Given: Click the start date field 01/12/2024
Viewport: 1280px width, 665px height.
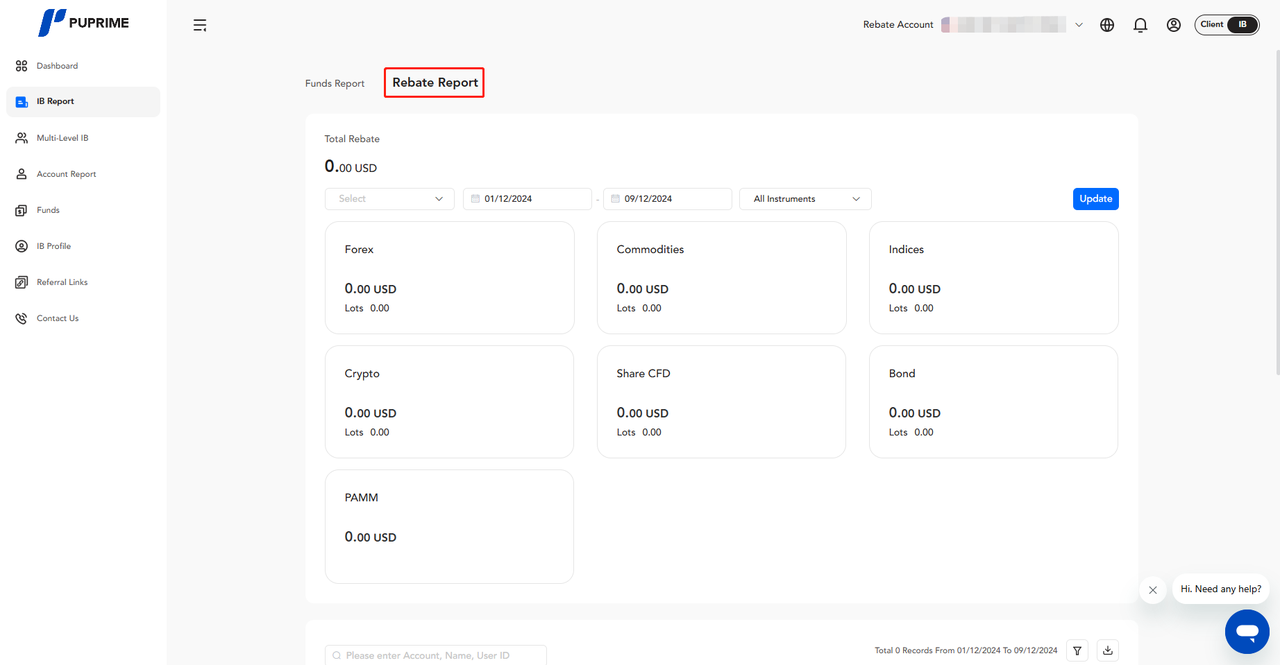Looking at the screenshot, I should [528, 199].
